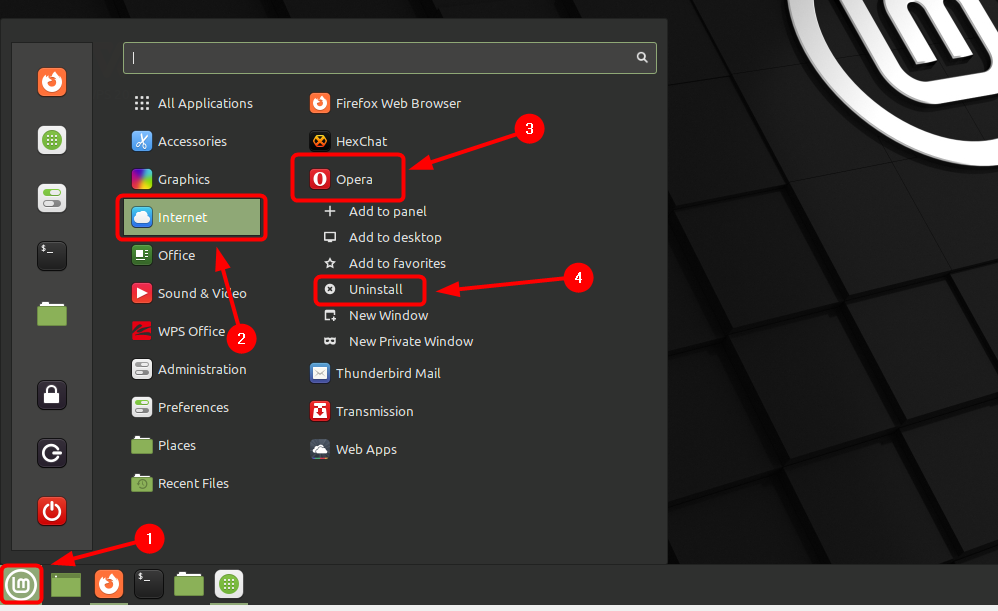Click the search magnifier icon
This screenshot has height=611, width=998.
[642, 57]
